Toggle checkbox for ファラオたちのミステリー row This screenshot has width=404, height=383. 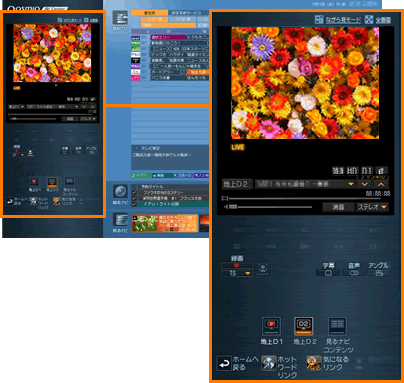tap(134, 193)
